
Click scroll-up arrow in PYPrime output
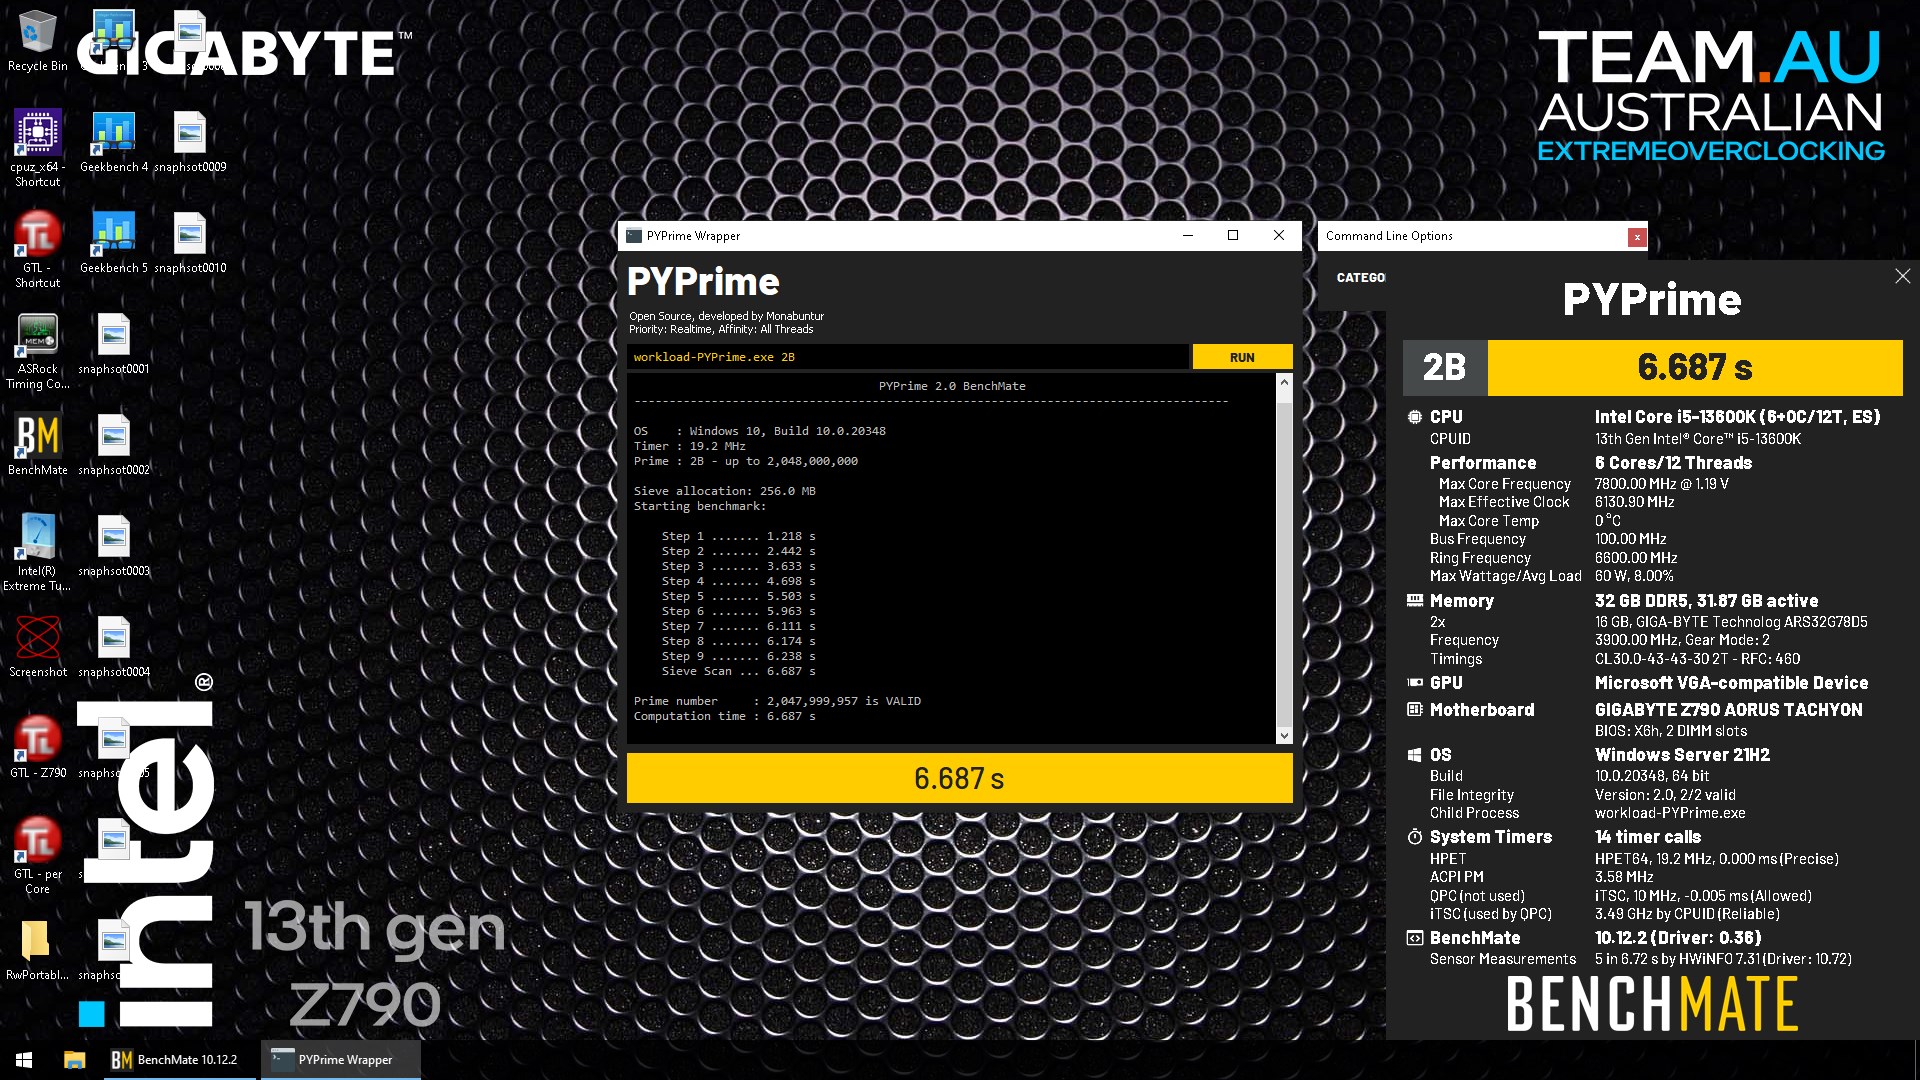1284,383
